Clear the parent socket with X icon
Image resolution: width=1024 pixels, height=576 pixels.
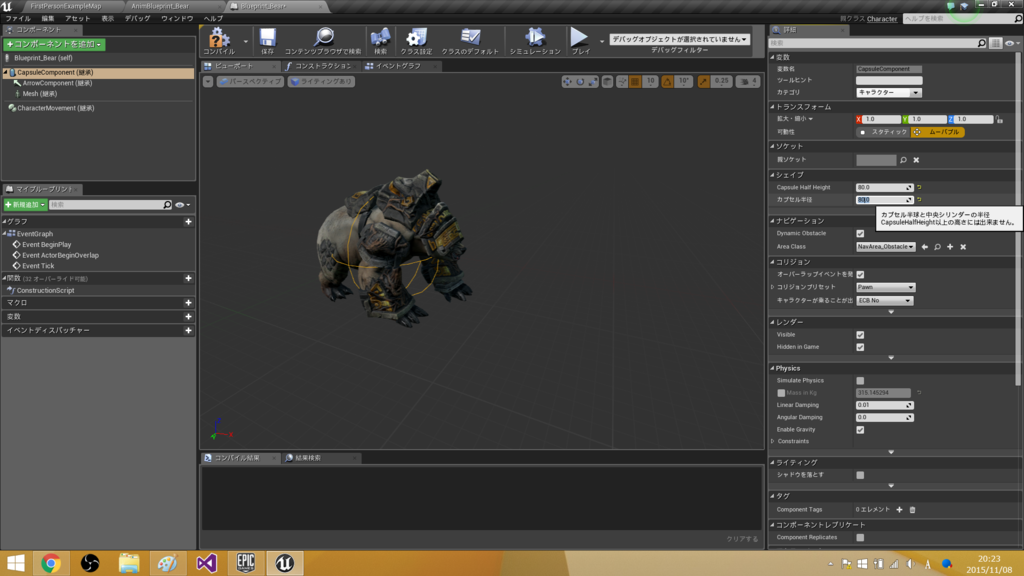tap(916, 160)
